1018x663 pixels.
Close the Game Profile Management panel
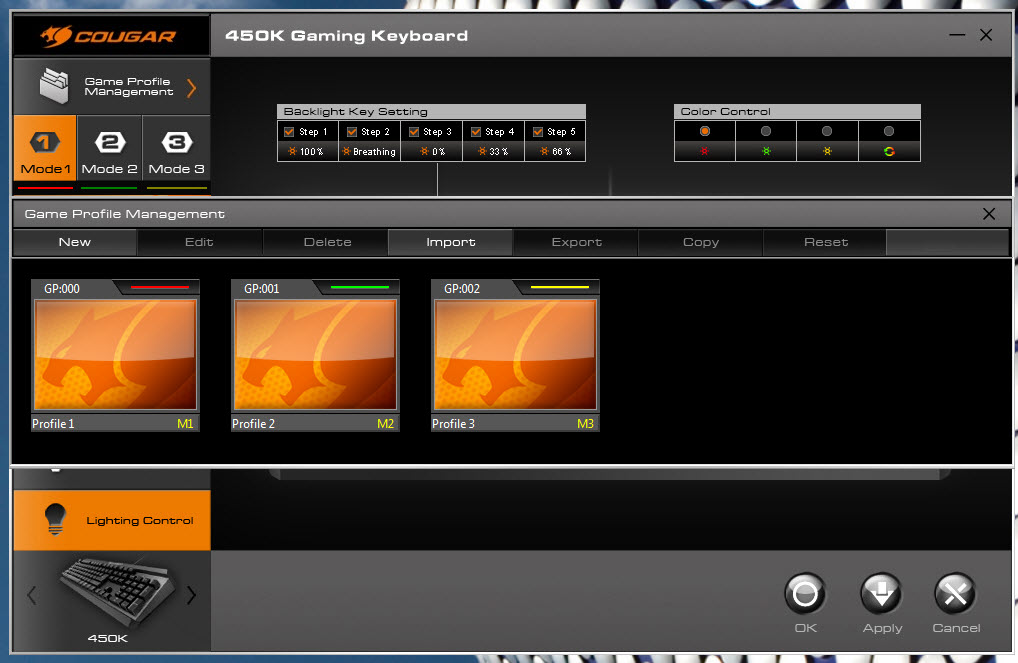989,214
